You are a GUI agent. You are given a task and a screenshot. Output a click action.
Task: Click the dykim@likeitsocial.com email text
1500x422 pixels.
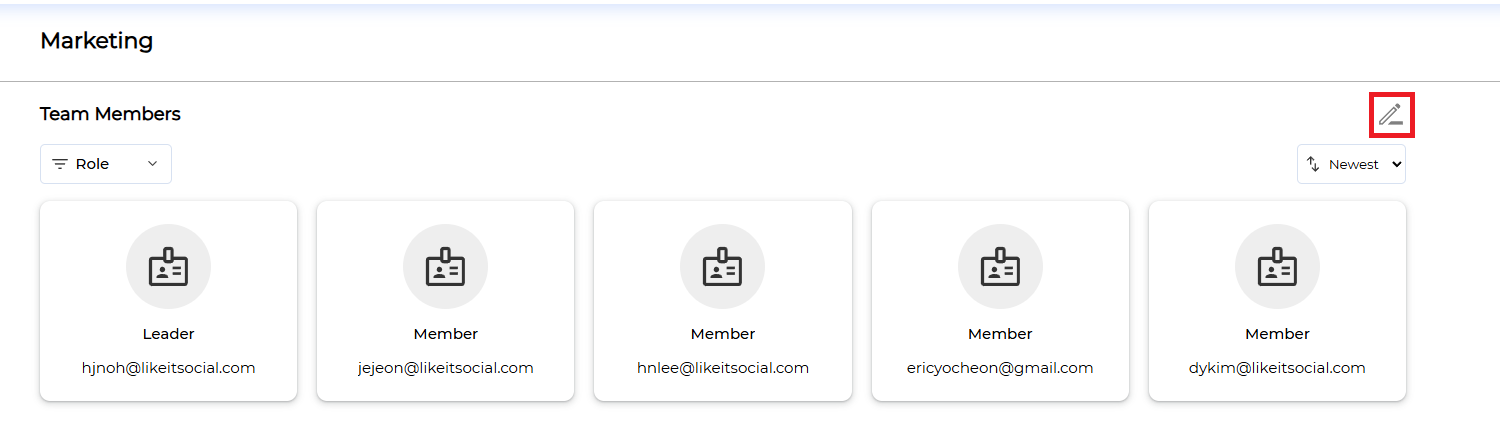click(x=1277, y=368)
